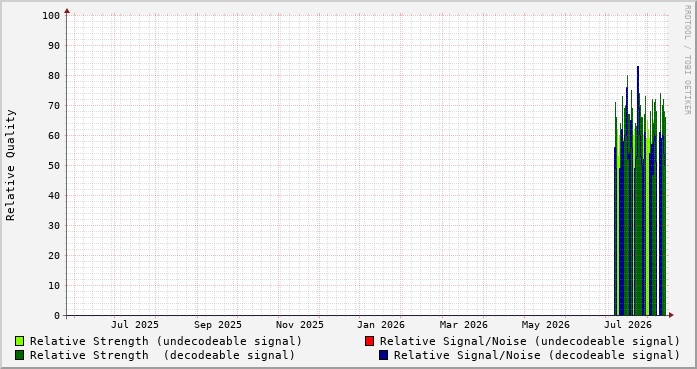Click the red undecodeable signal/noise swatch

point(369,341)
